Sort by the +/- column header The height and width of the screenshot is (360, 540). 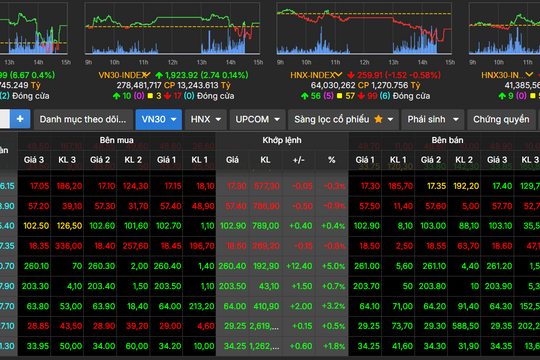click(x=299, y=160)
